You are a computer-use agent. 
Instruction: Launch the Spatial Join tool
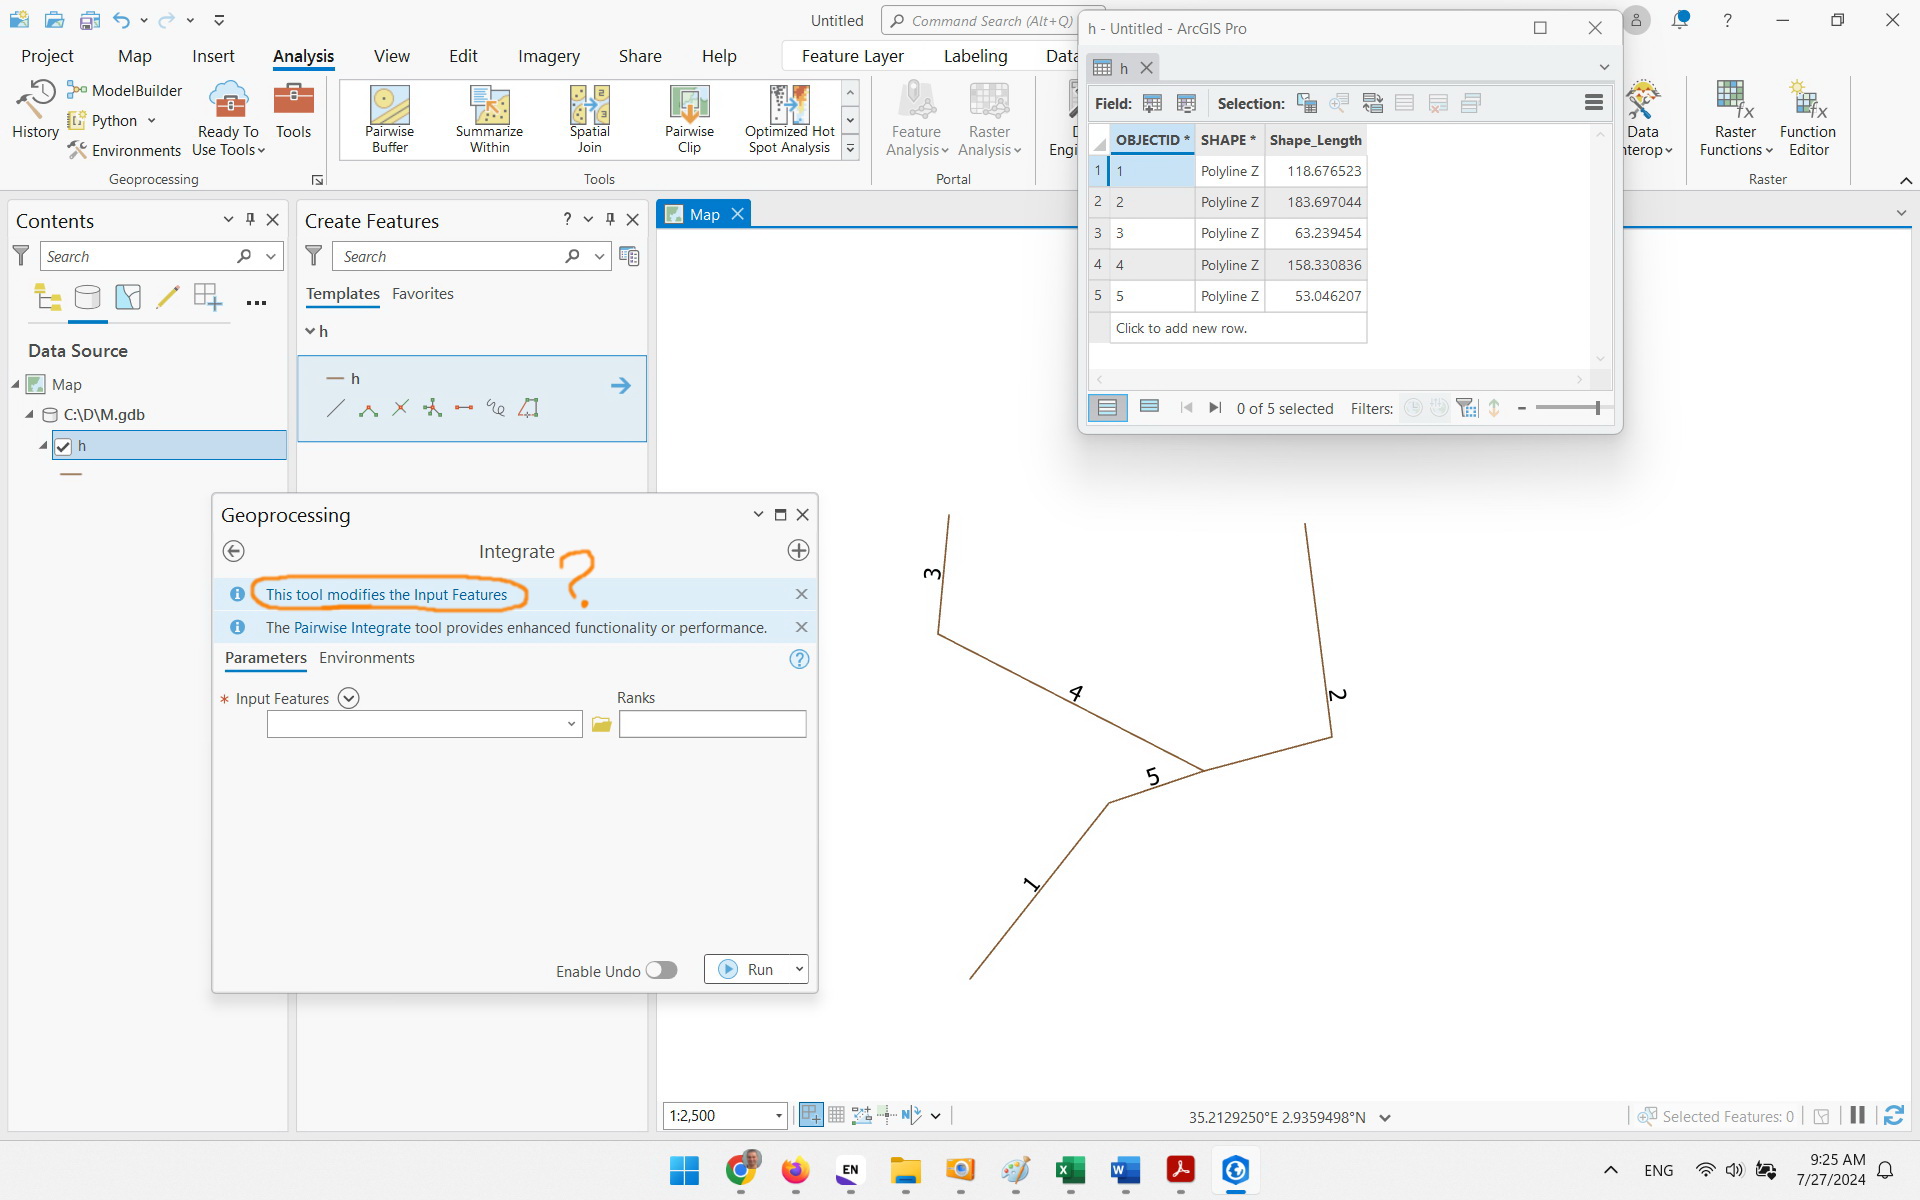(x=589, y=117)
